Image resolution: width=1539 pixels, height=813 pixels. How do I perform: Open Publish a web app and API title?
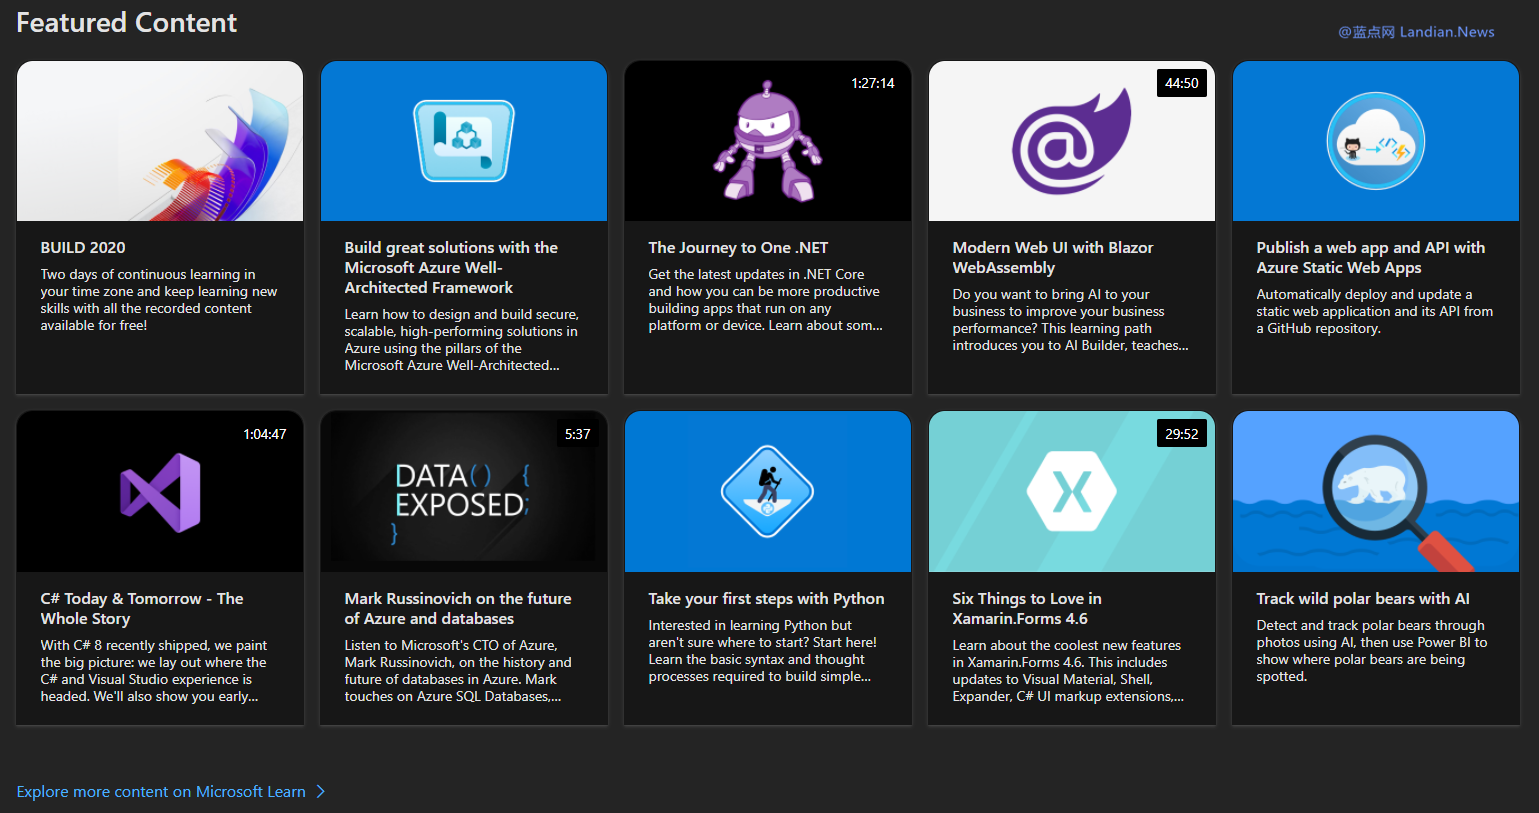[x=1370, y=258]
